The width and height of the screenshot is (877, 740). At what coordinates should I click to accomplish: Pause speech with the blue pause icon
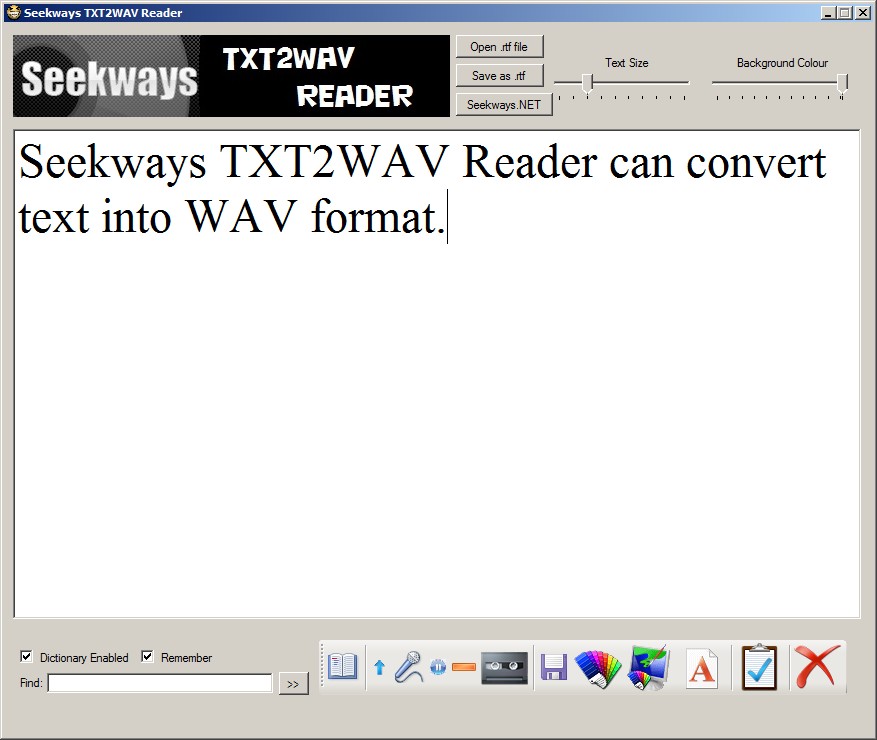point(438,667)
